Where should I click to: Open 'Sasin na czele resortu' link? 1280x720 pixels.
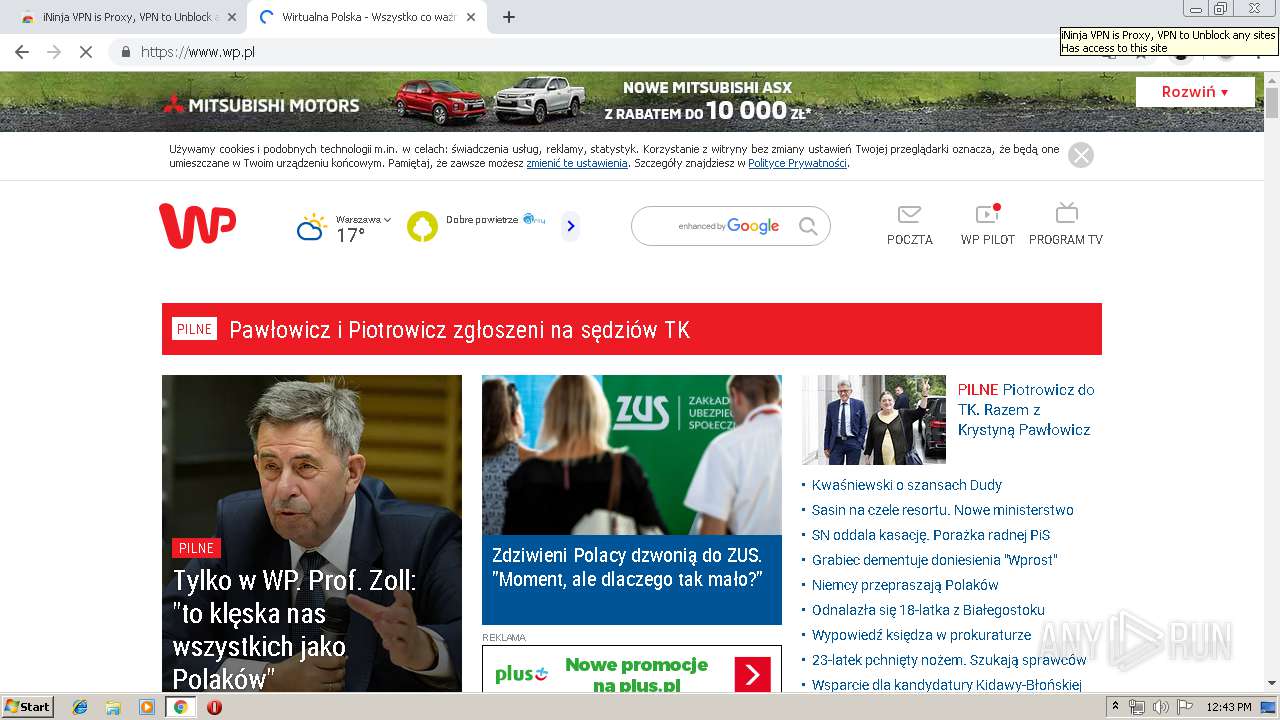[x=943, y=510]
